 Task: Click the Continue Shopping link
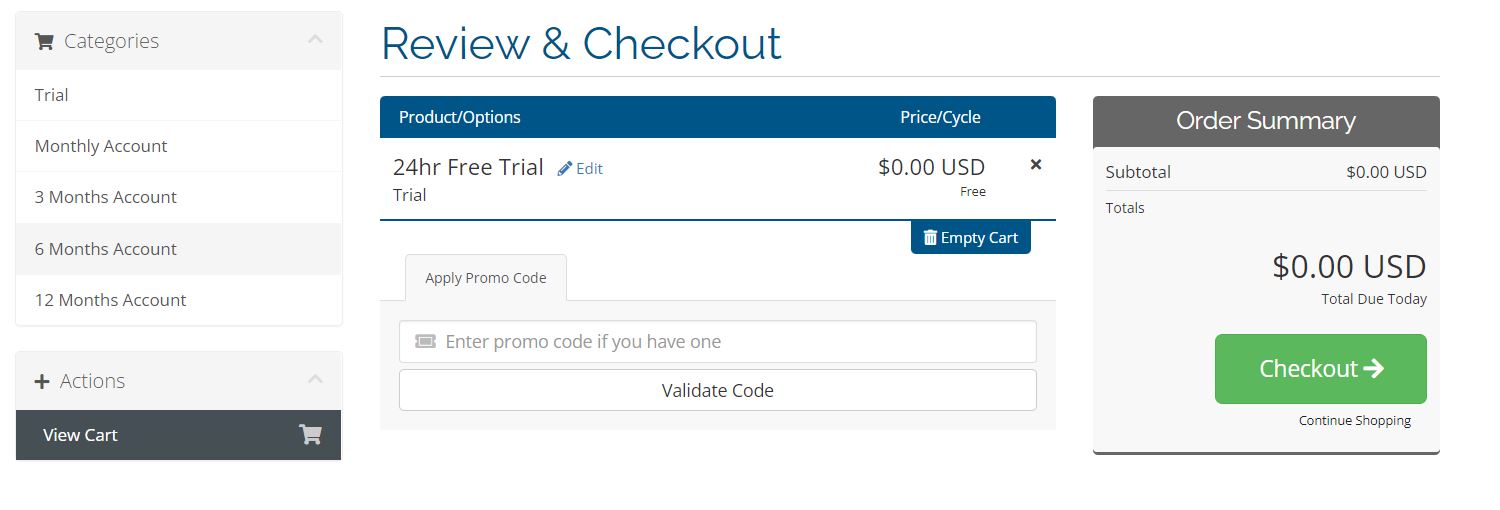point(1355,421)
